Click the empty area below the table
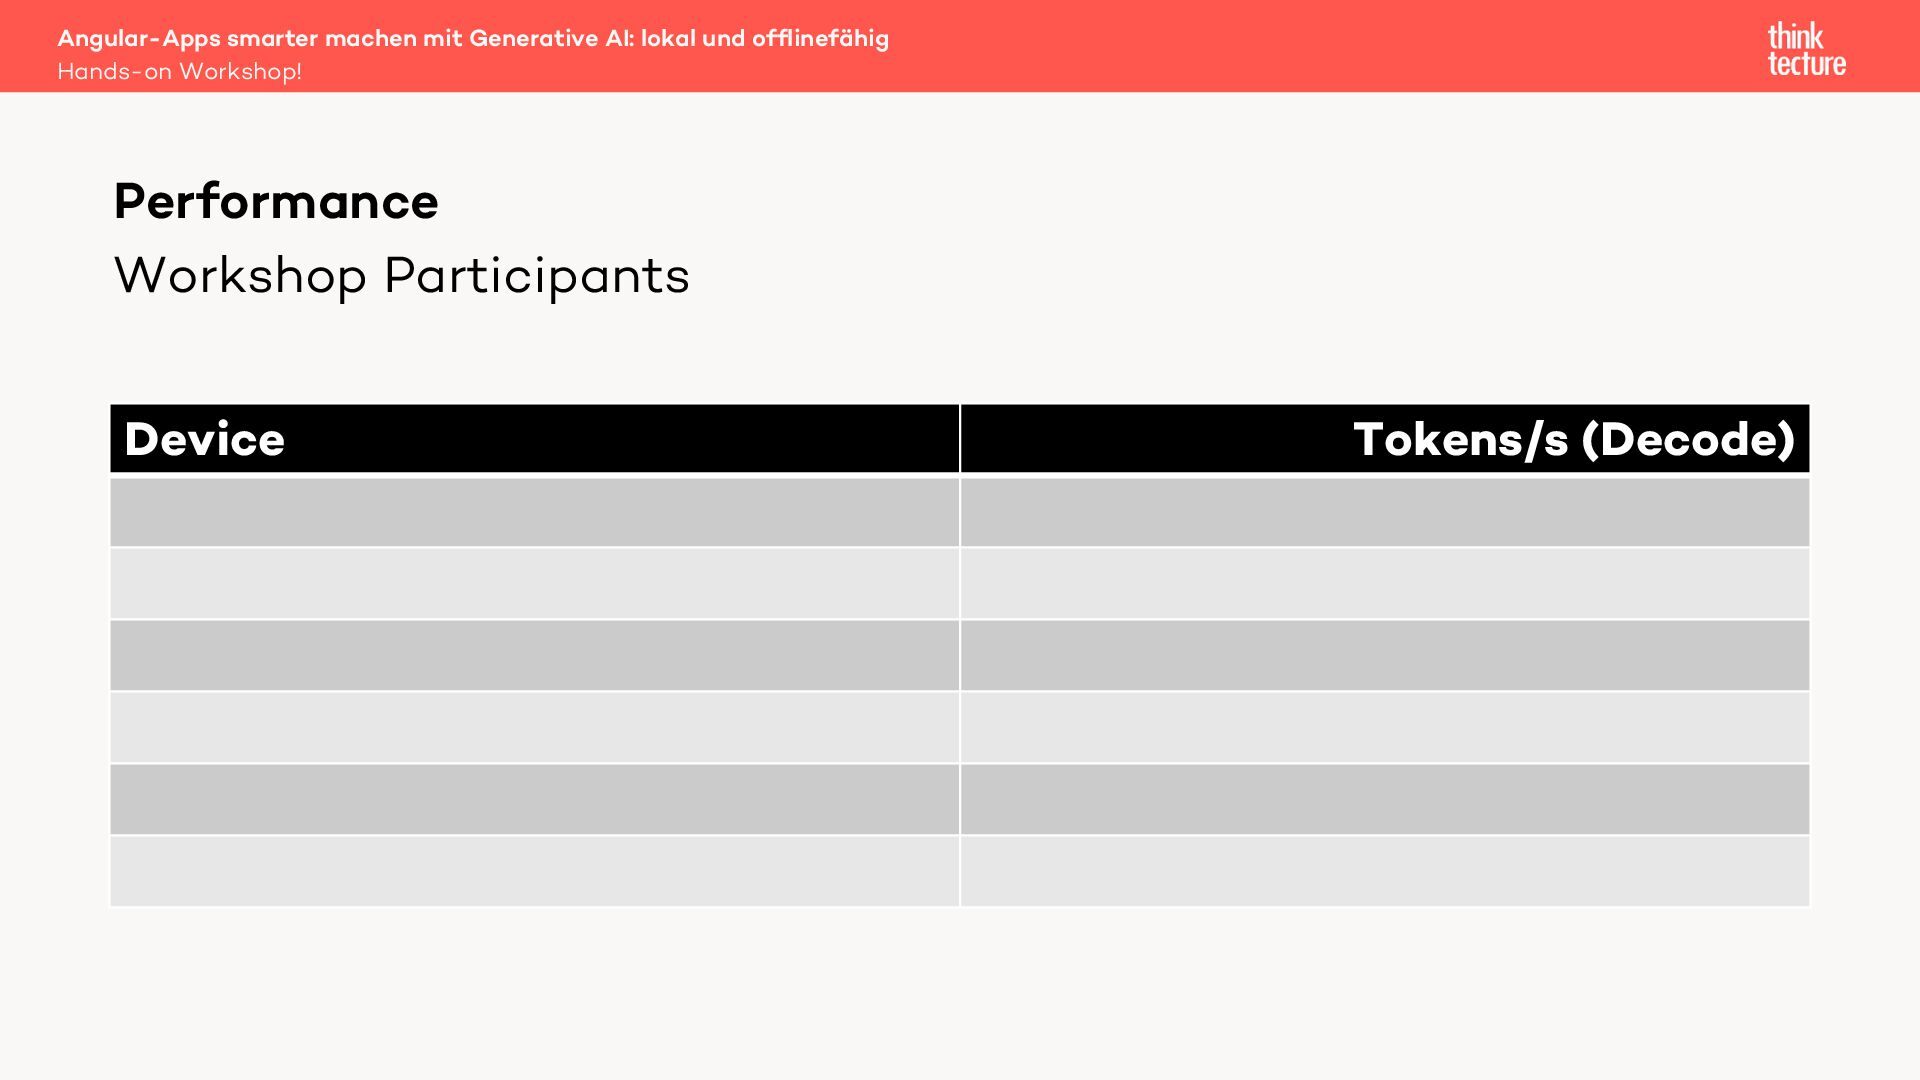1920x1080 pixels. (x=960, y=990)
